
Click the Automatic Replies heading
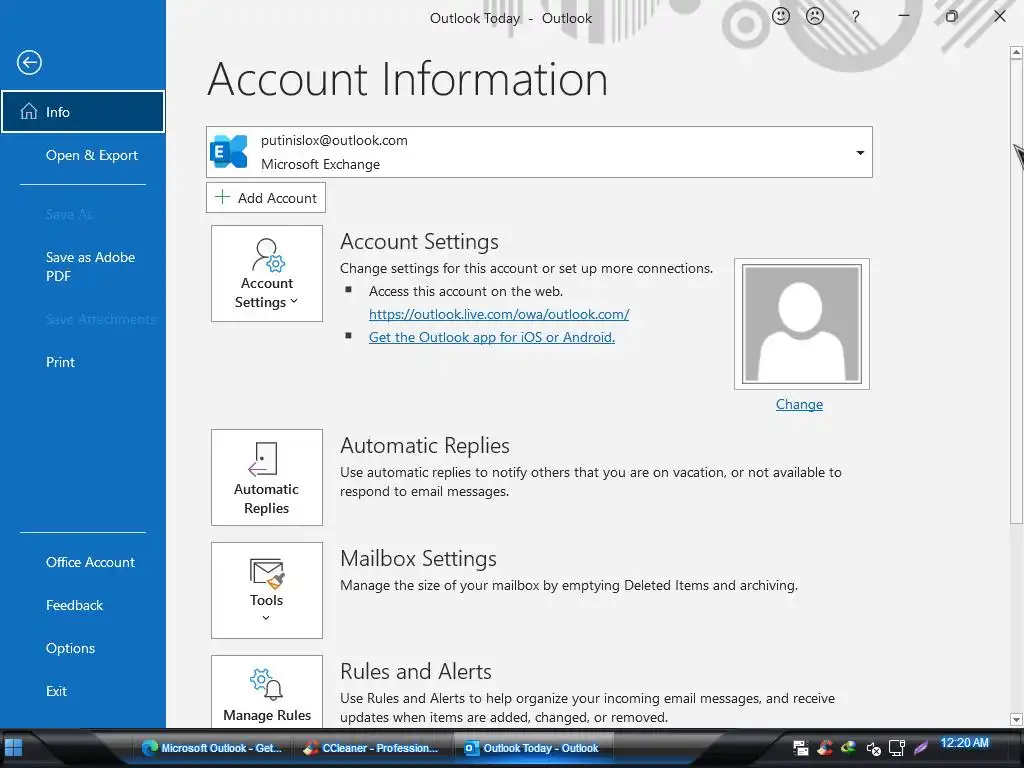coord(425,445)
